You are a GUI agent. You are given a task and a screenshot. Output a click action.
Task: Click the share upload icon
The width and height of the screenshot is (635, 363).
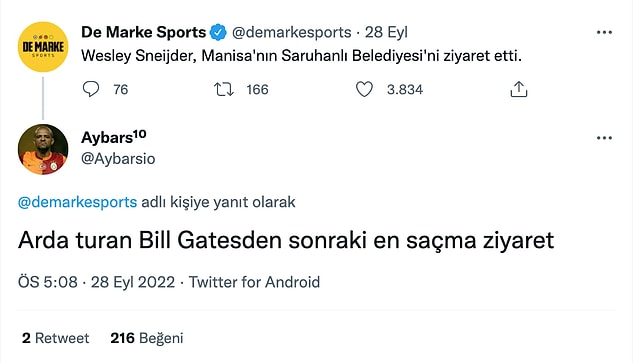(x=519, y=89)
